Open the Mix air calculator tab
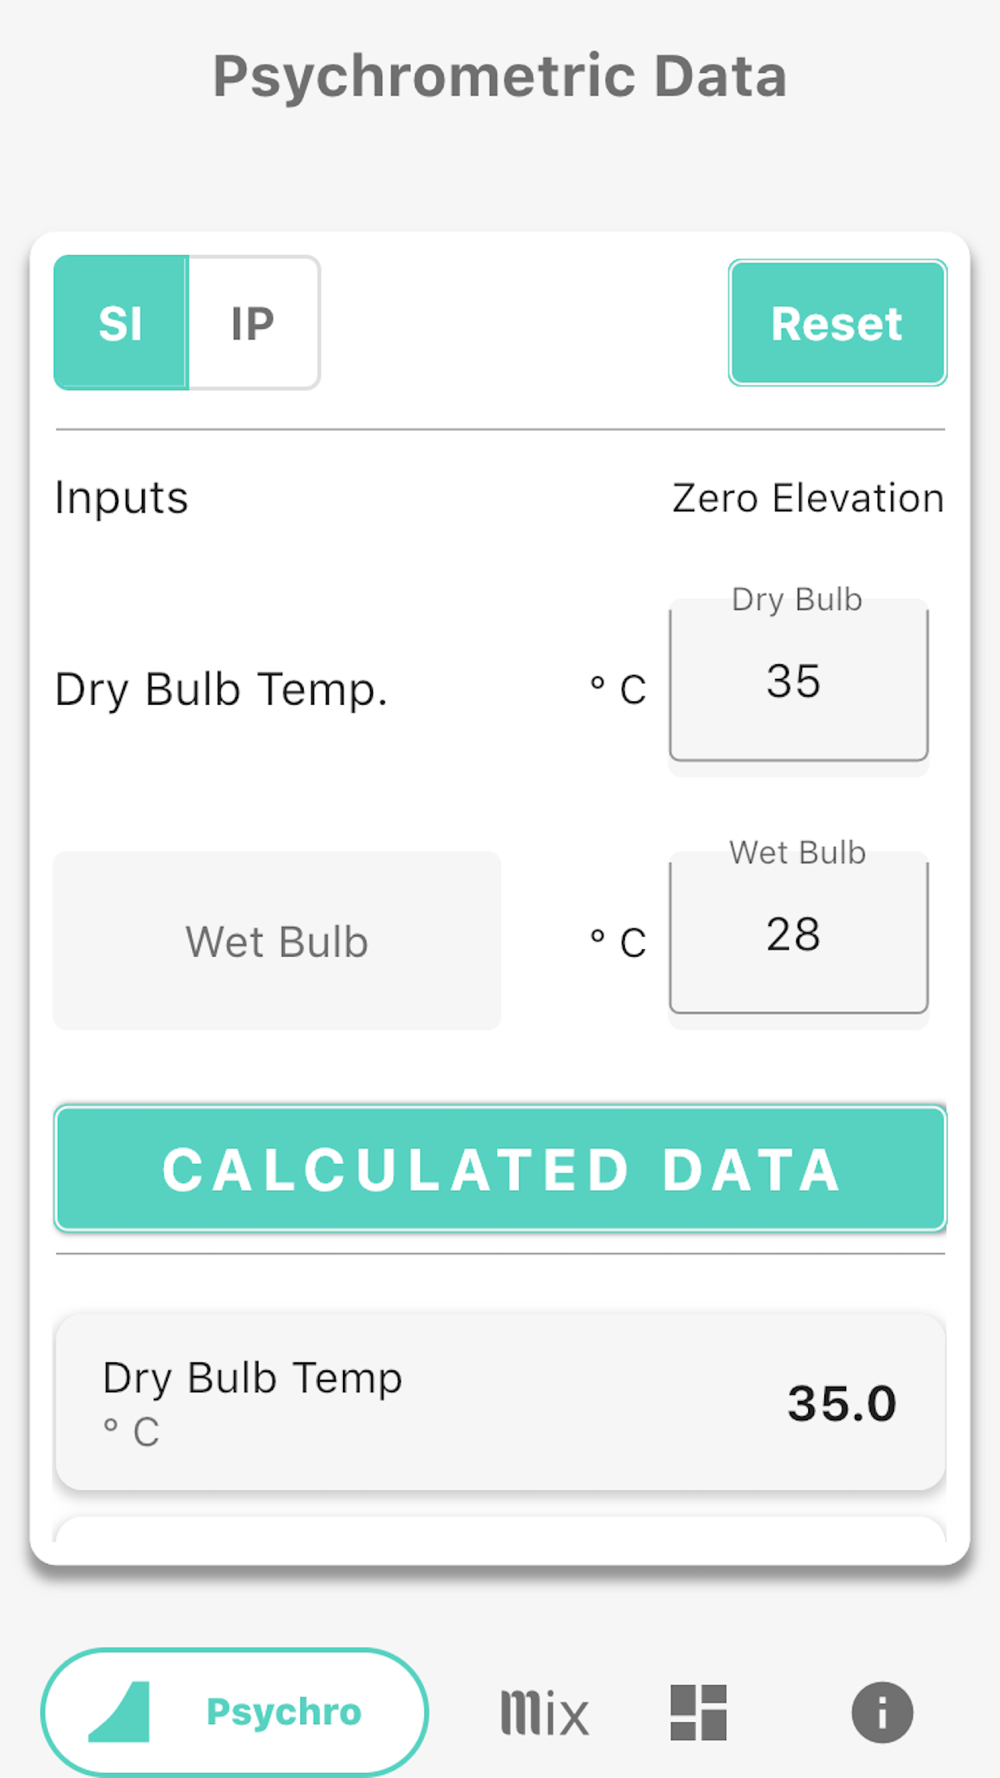Image resolution: width=1000 pixels, height=1778 pixels. [x=544, y=1712]
